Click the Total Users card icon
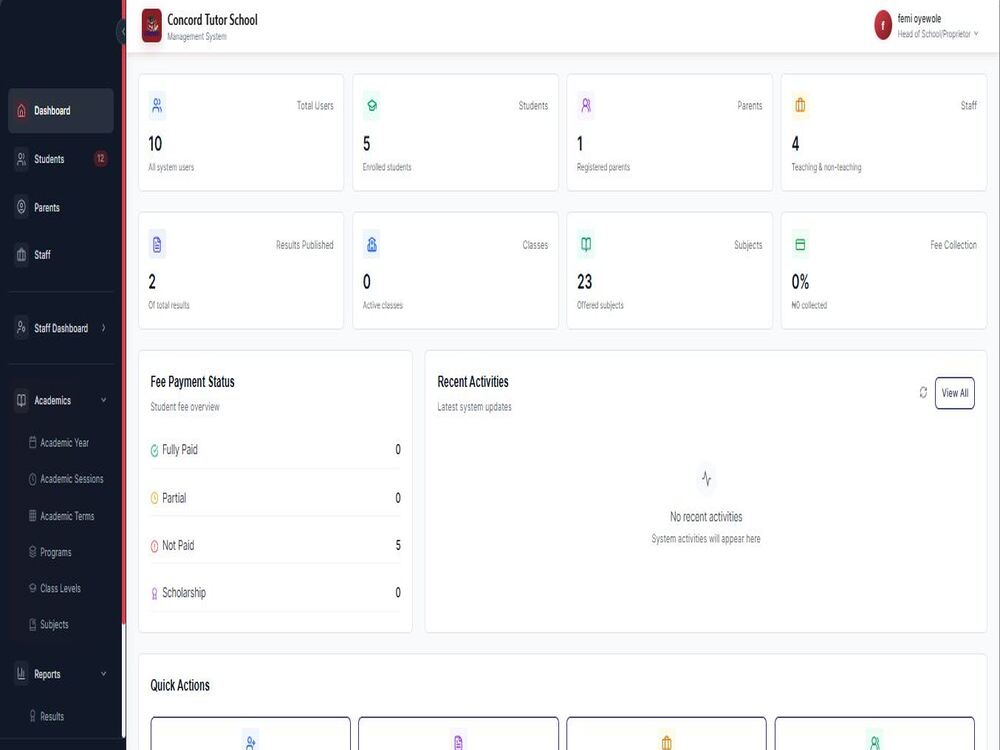Viewport: 1000px width, 750px height. coord(157,105)
